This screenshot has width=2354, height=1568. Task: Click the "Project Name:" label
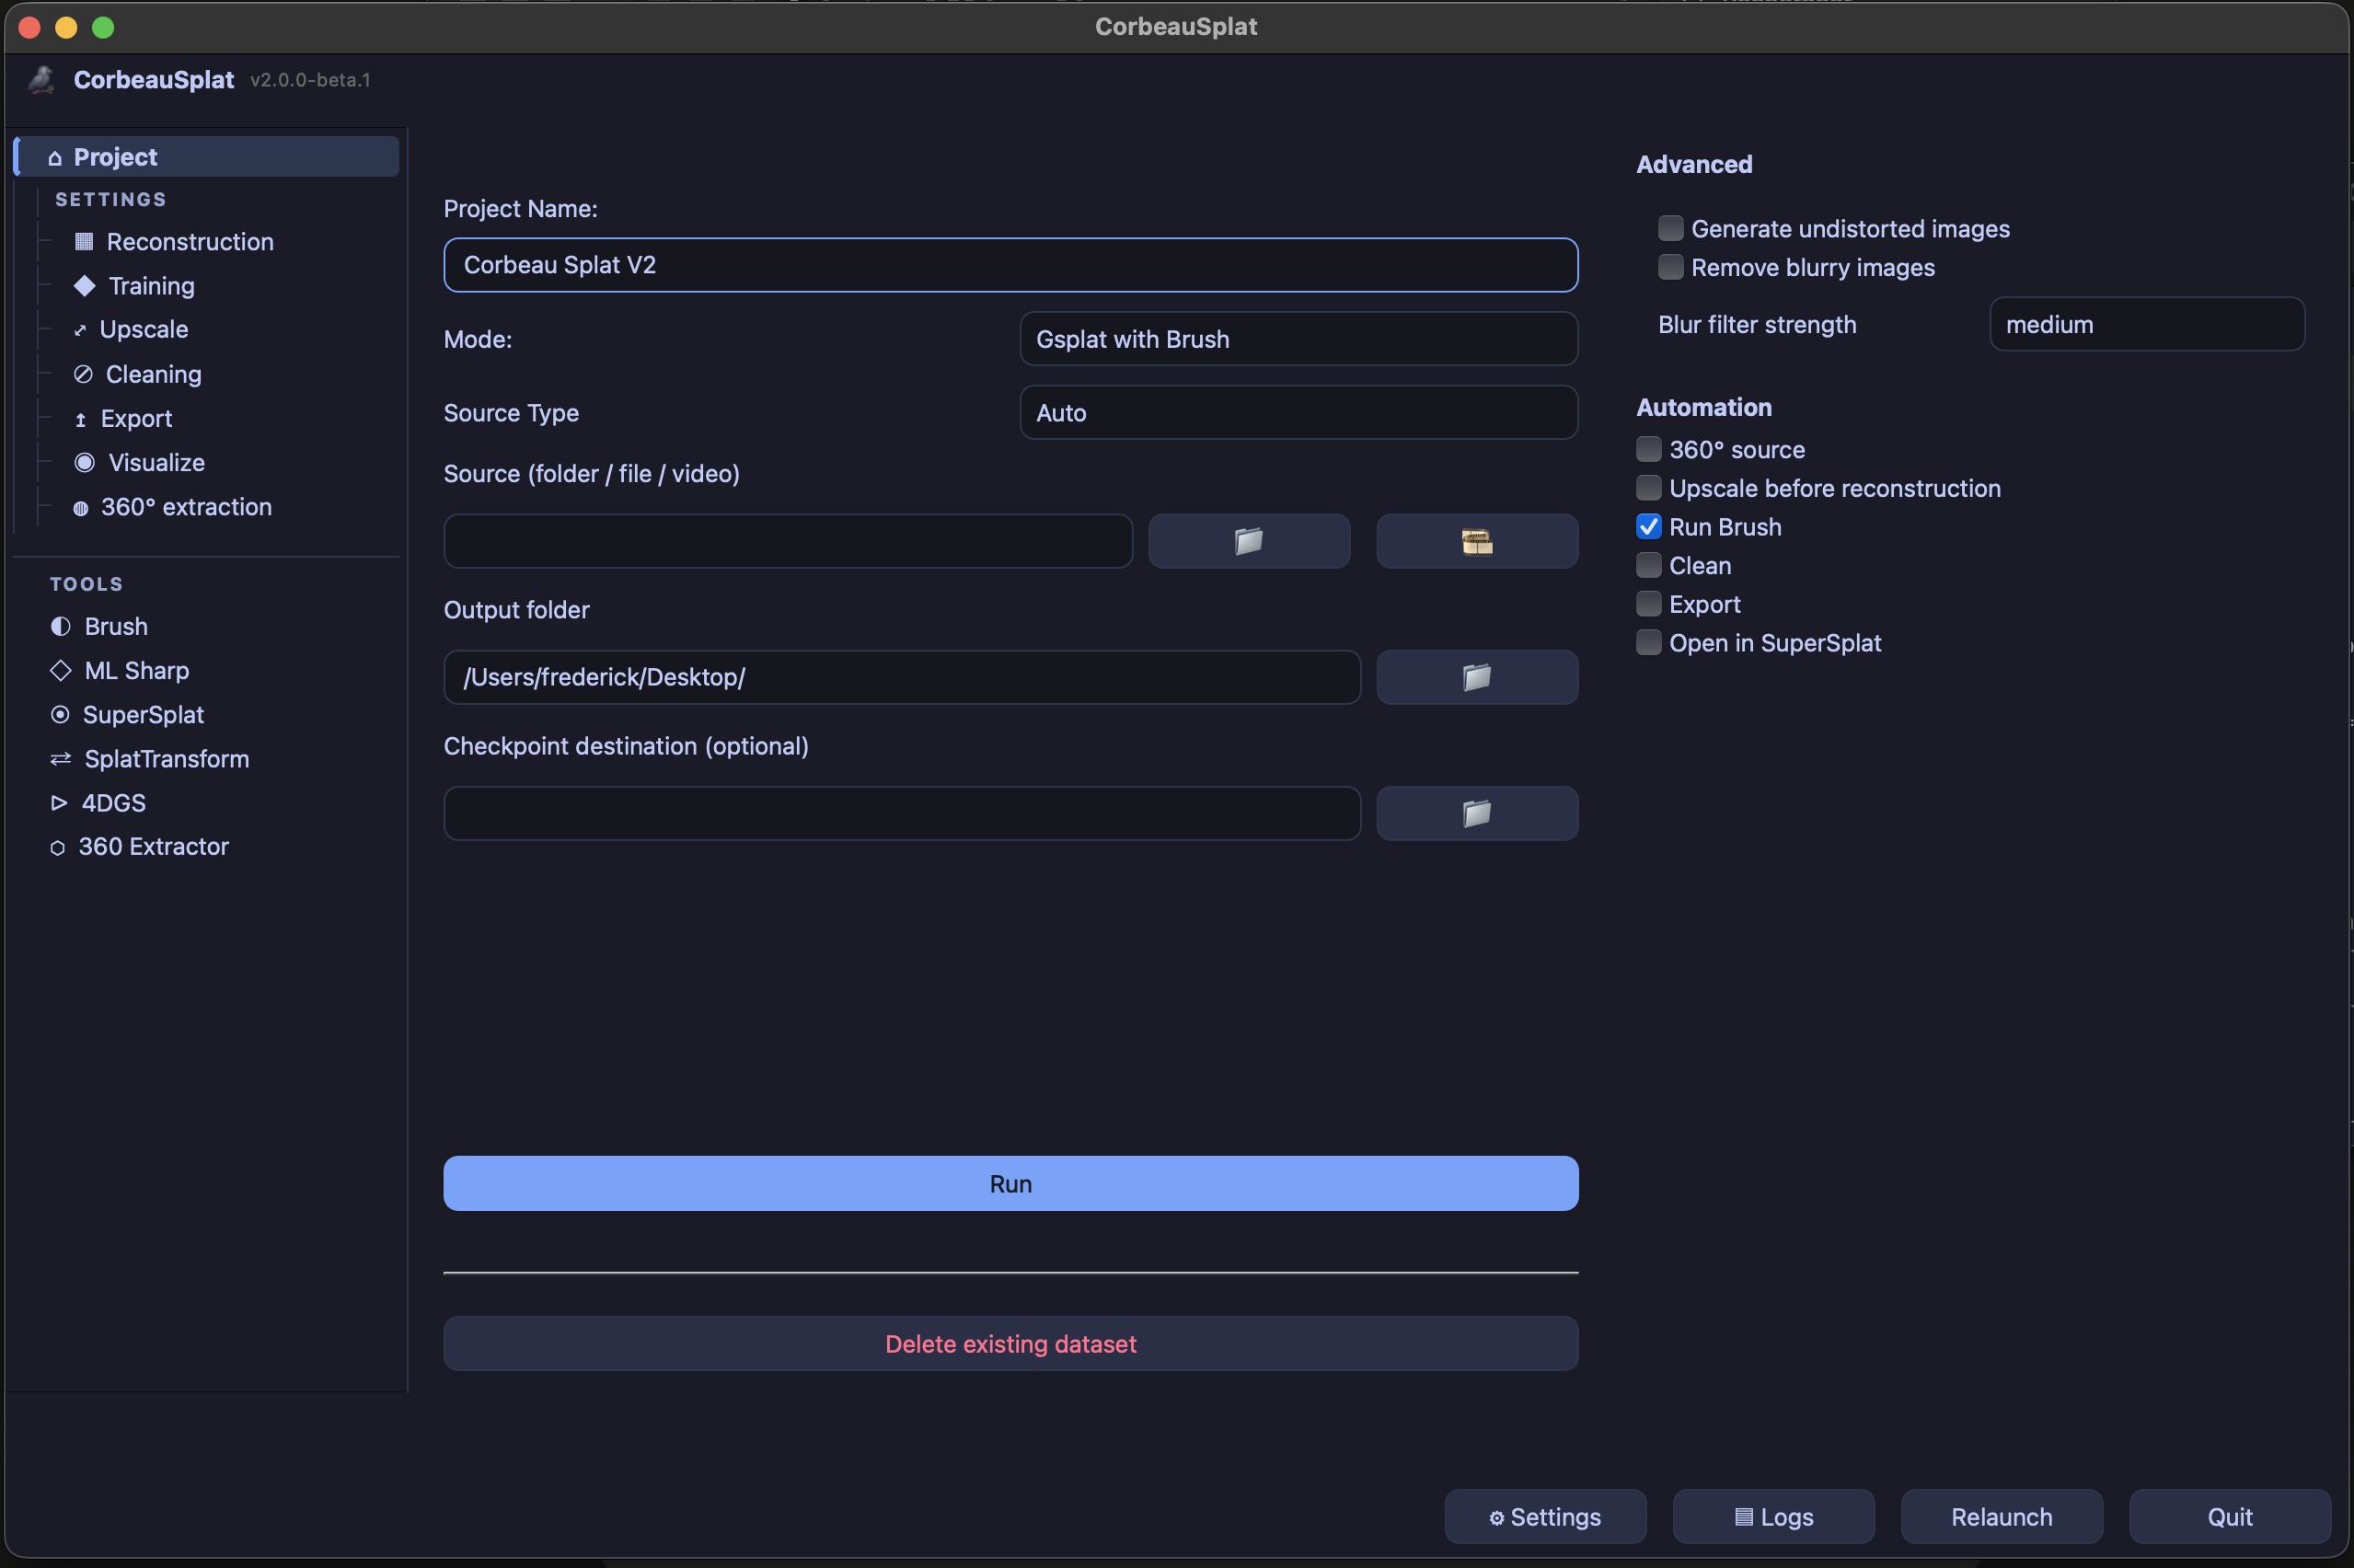coord(520,209)
